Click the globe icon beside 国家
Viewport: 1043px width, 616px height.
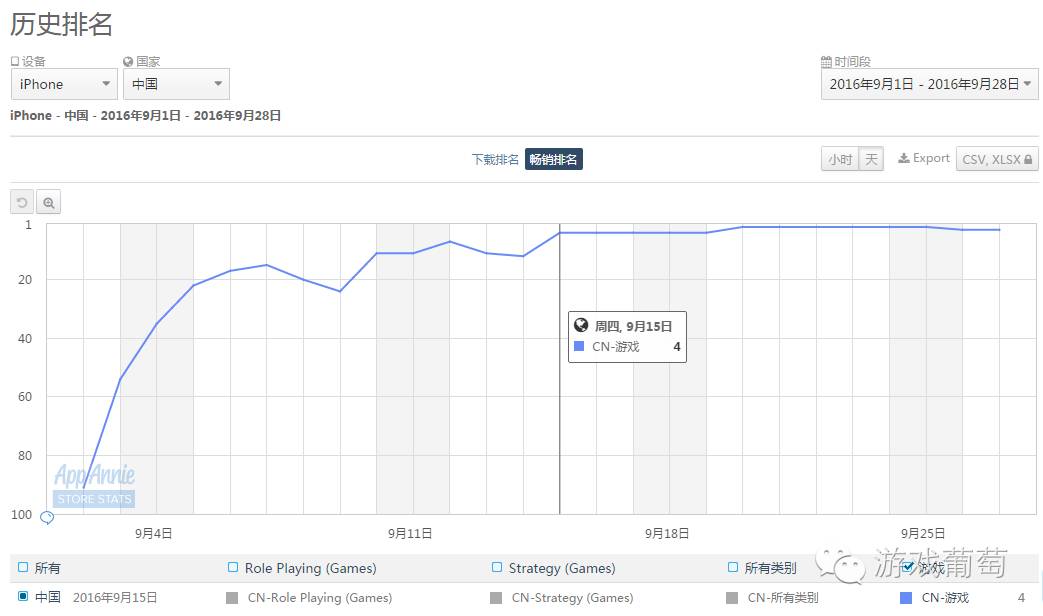(x=128, y=62)
